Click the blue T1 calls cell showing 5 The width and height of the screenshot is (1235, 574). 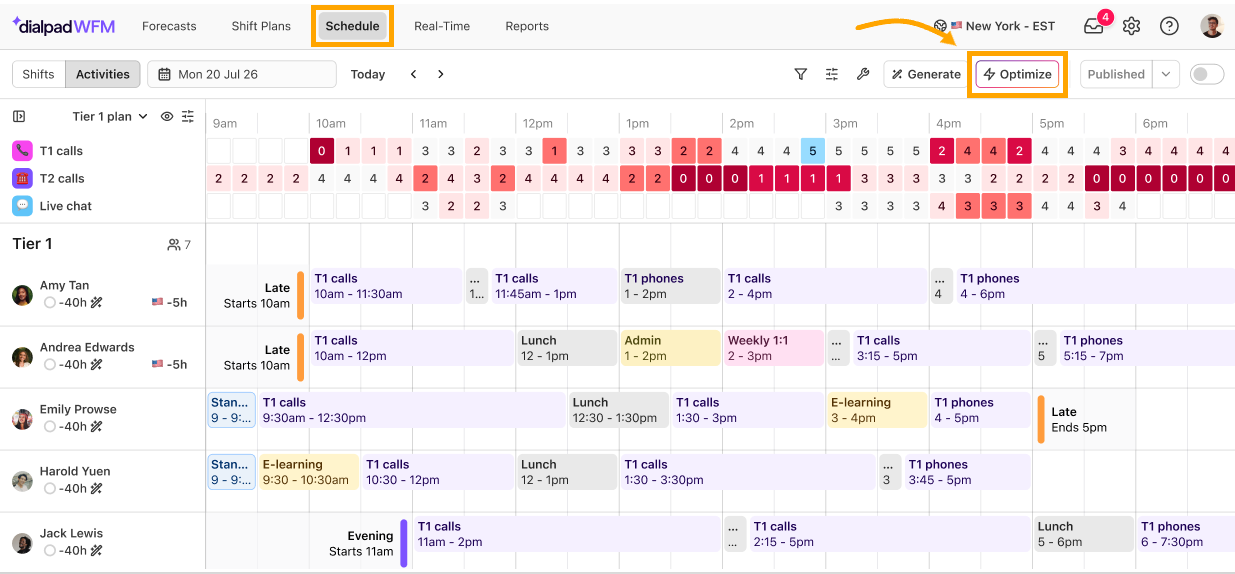(x=813, y=151)
